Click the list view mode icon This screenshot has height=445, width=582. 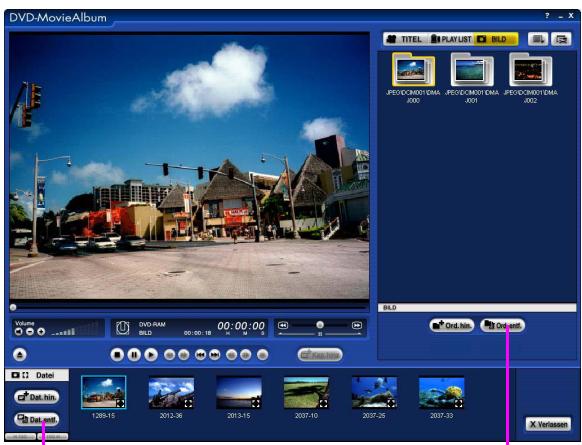coord(561,39)
